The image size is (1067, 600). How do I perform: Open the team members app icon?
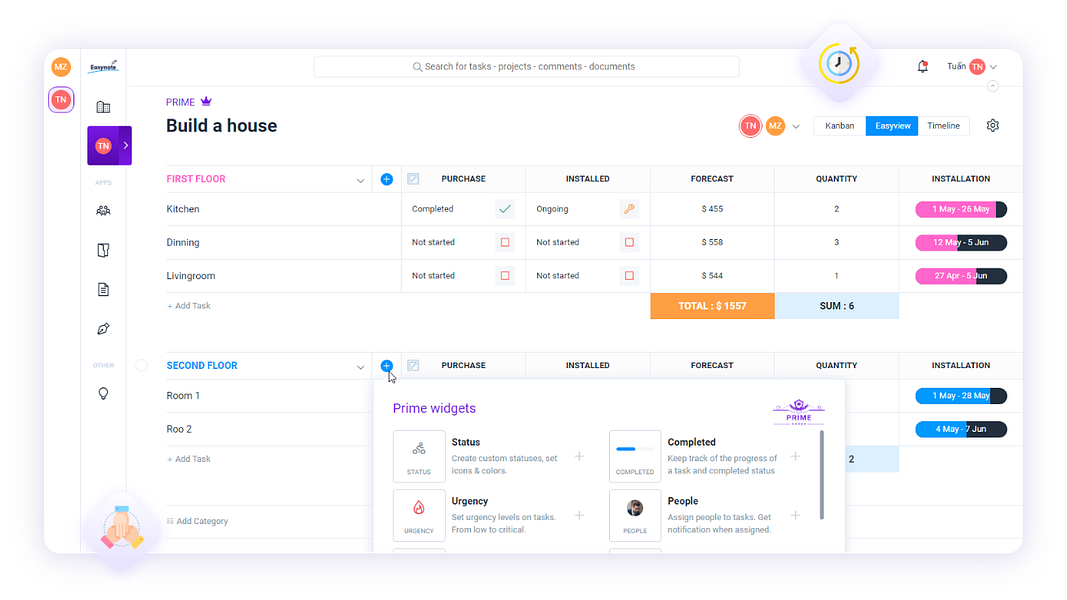coord(103,211)
